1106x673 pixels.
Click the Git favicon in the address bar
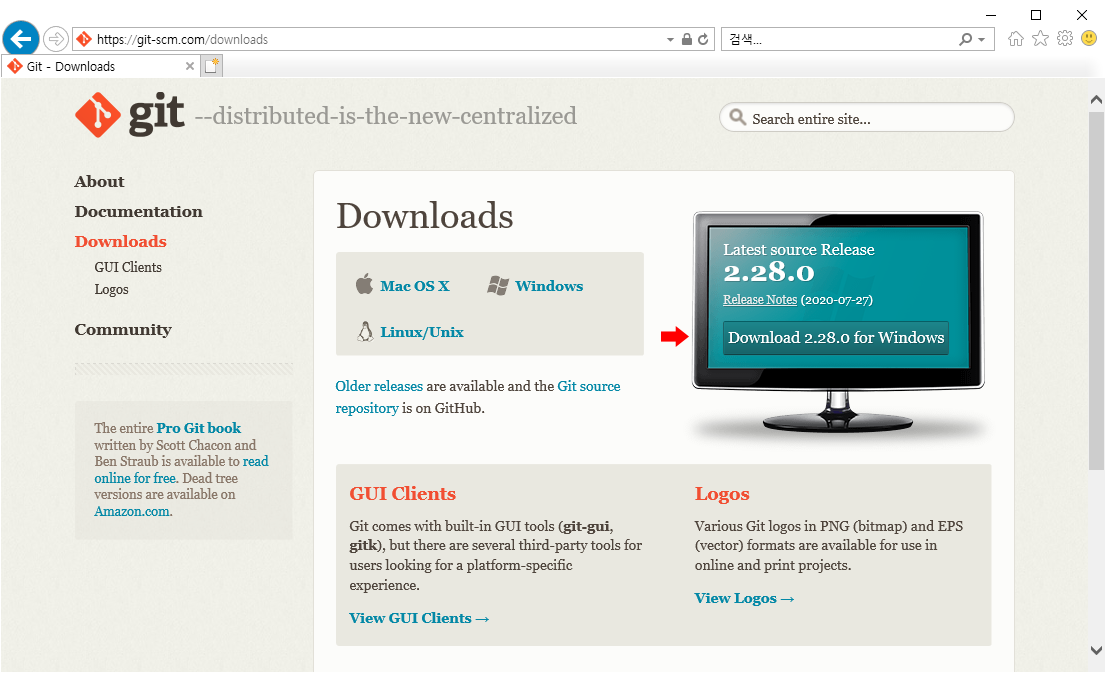pos(84,40)
